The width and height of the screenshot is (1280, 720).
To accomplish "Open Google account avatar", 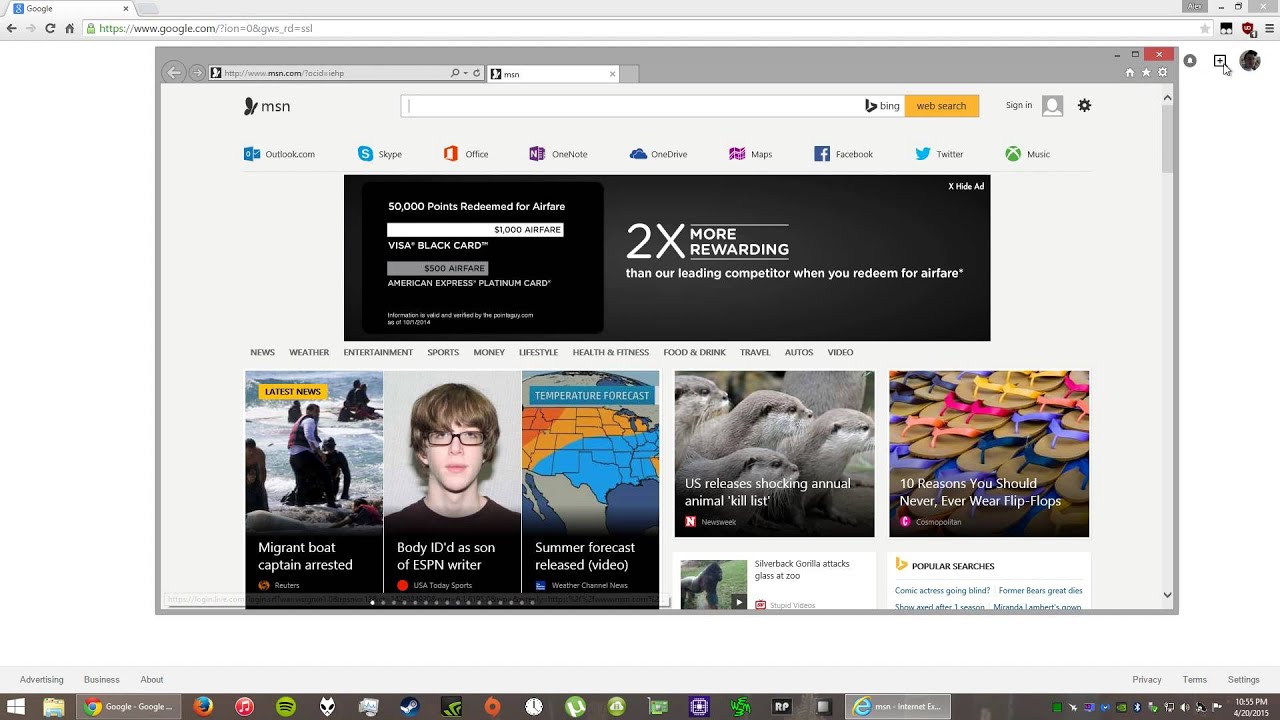I will coord(1250,61).
